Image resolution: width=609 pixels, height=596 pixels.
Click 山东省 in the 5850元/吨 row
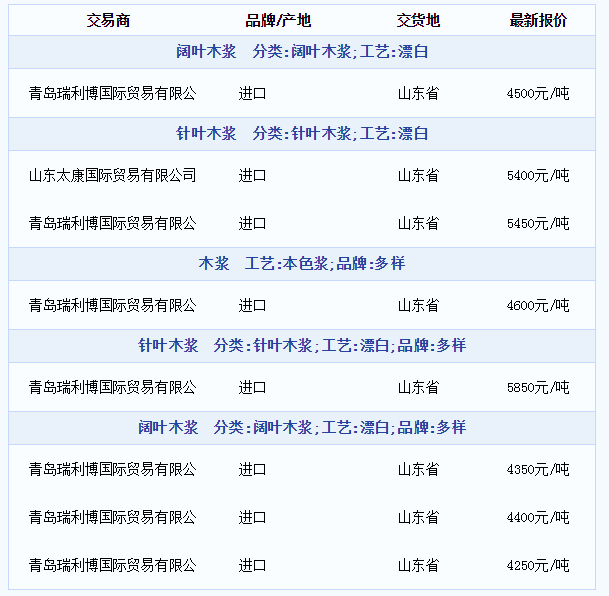(x=418, y=387)
